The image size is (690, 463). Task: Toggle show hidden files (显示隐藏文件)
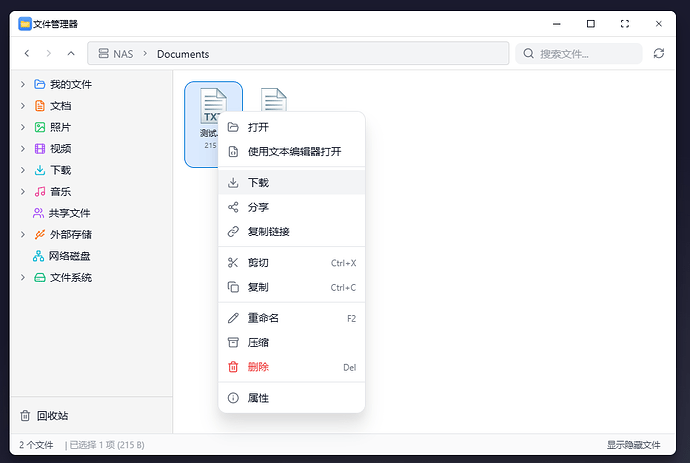point(633,444)
